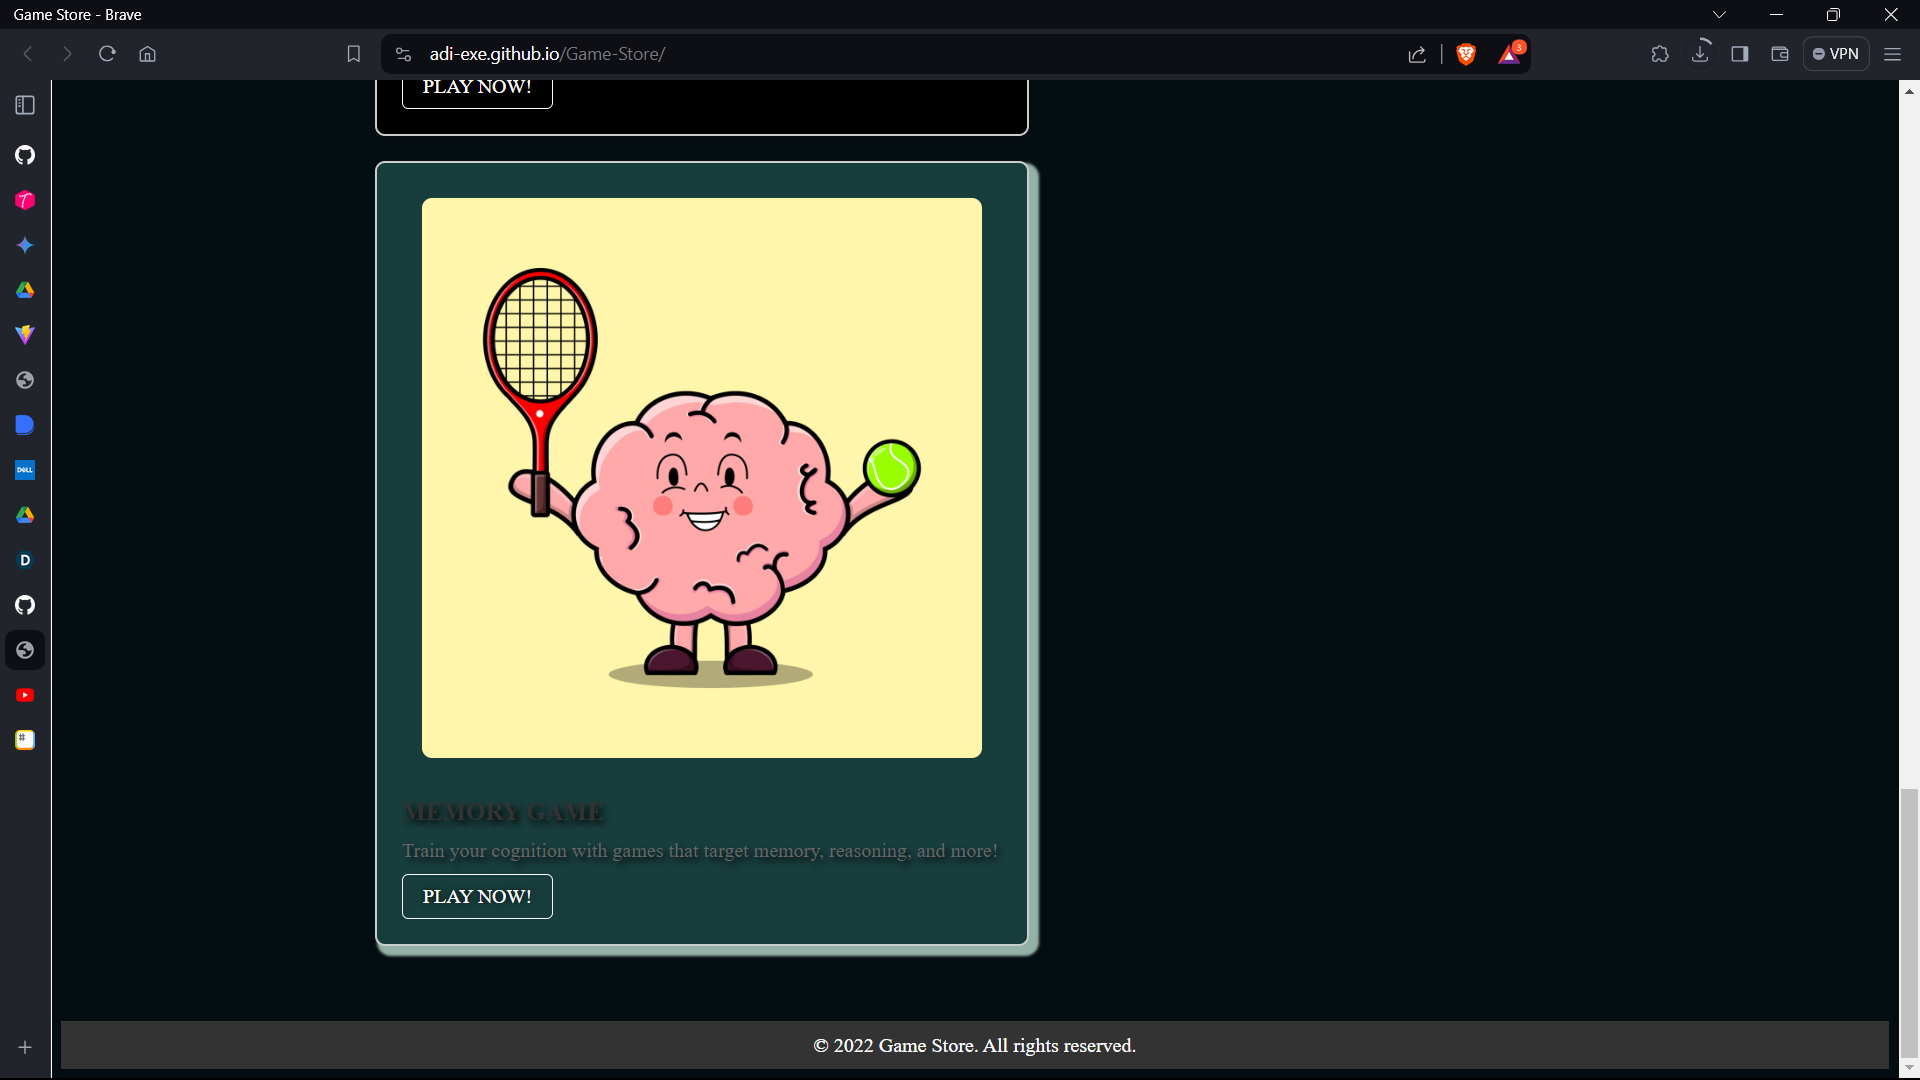Screen dimensions: 1920x1080
Task: Open the extensions puzzle icon
Action: coord(1660,54)
